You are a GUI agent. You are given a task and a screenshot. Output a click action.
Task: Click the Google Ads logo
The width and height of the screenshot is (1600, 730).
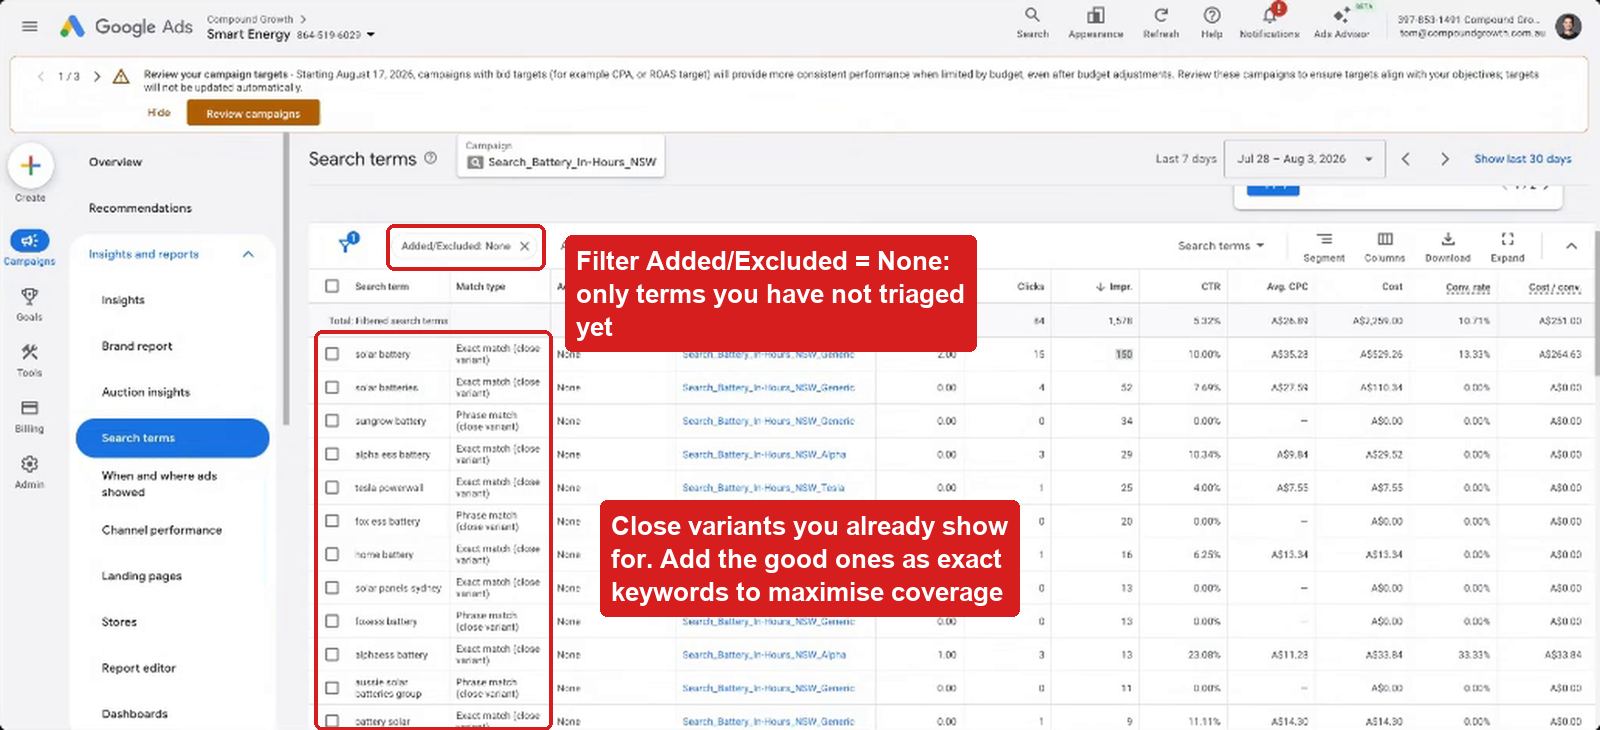[x=126, y=27]
